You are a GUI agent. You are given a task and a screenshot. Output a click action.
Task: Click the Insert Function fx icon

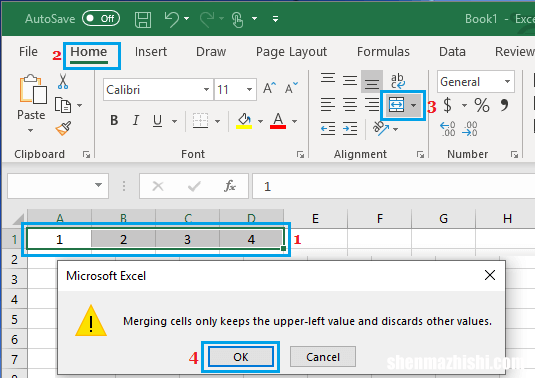230,186
